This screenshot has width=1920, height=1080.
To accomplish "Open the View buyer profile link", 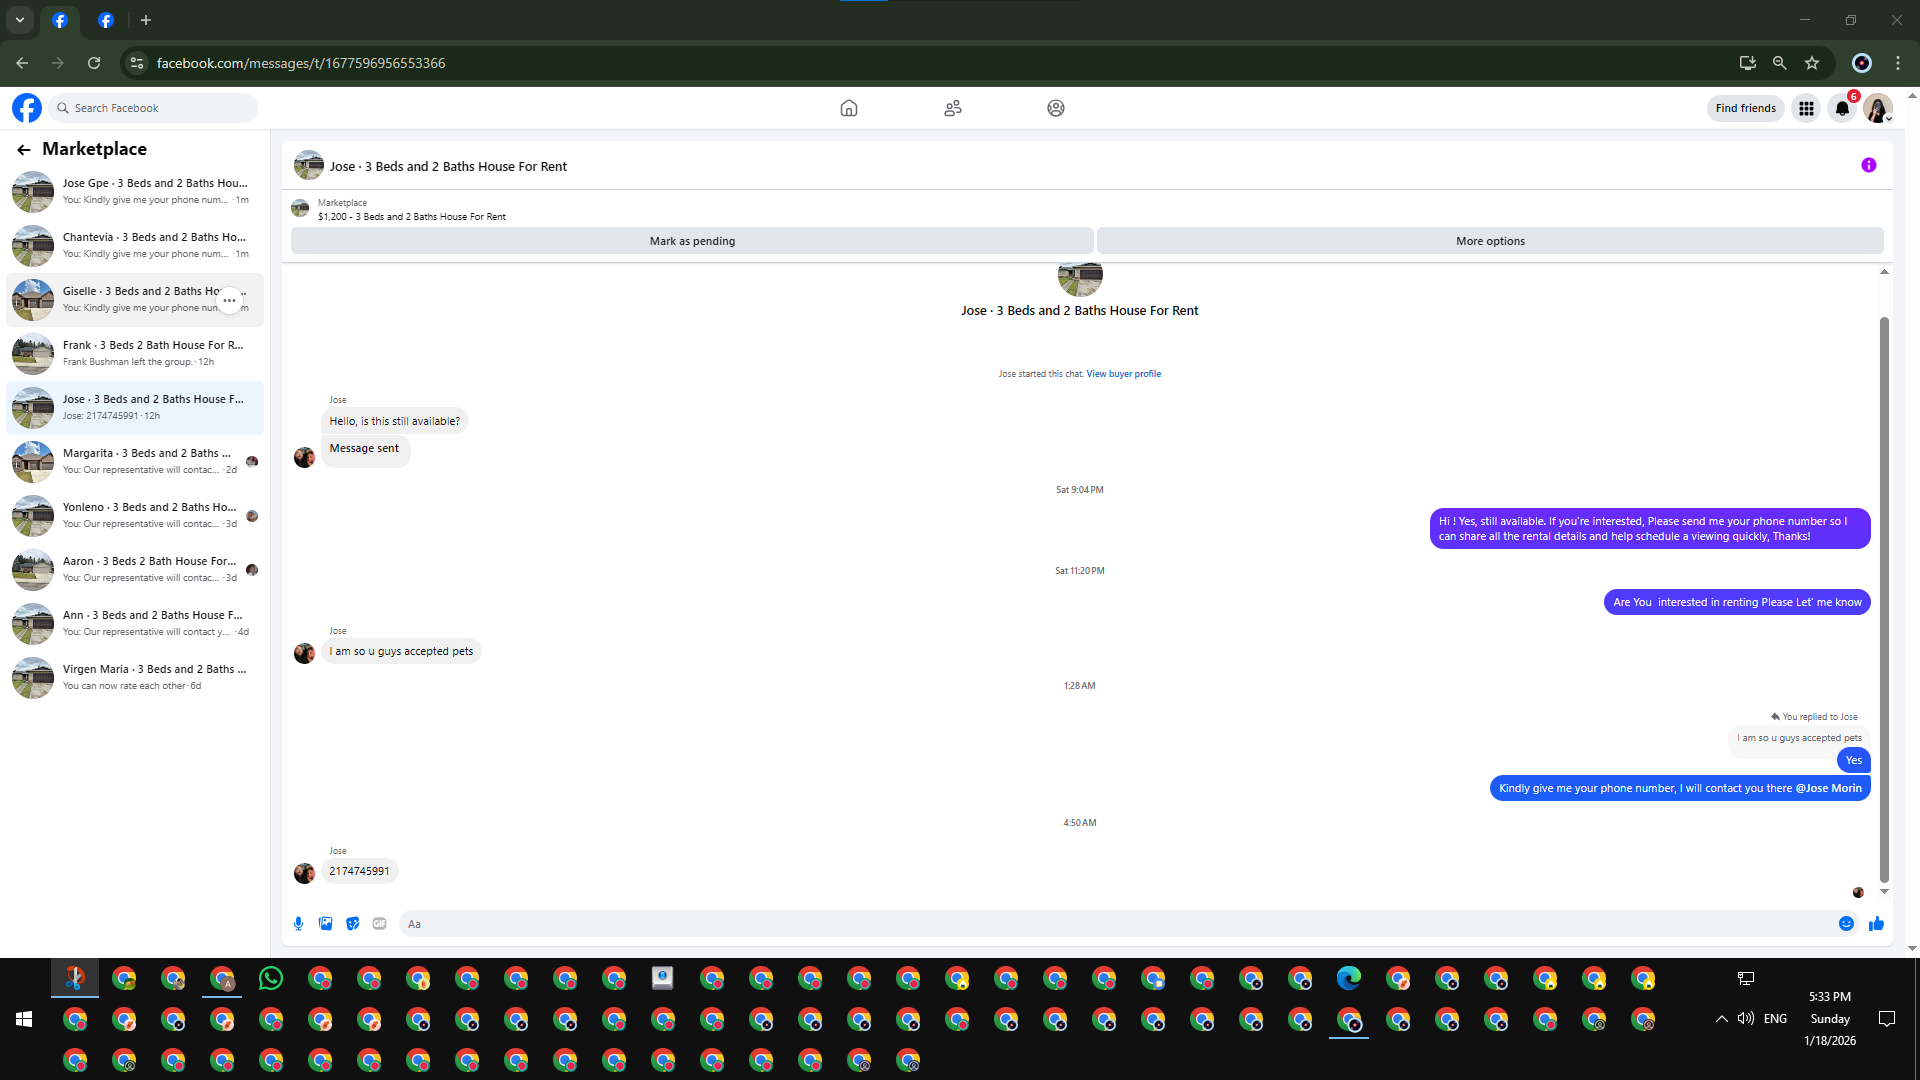I will [x=1123, y=374].
